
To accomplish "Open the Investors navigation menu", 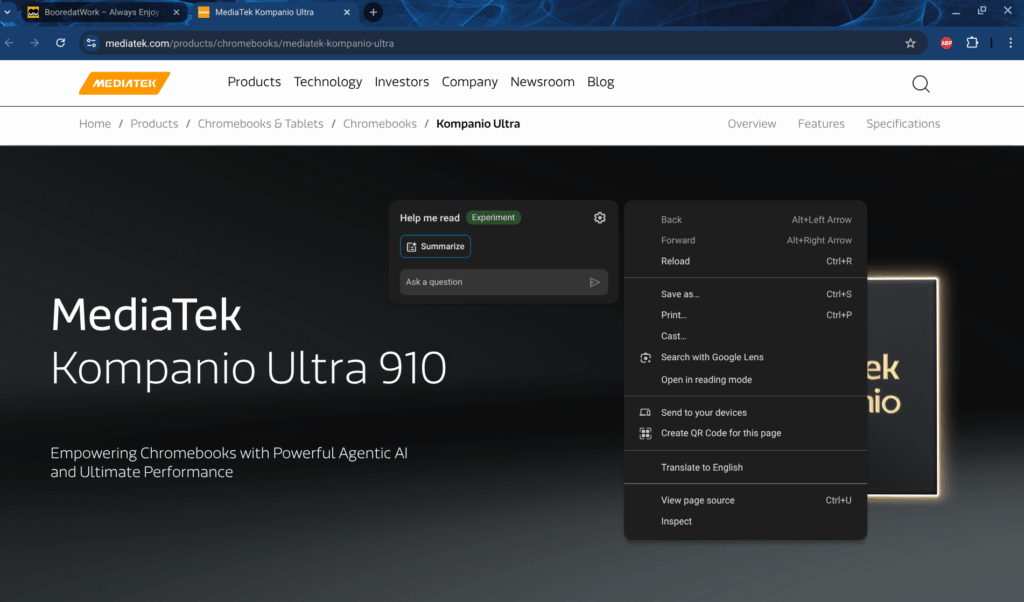I will (x=402, y=82).
